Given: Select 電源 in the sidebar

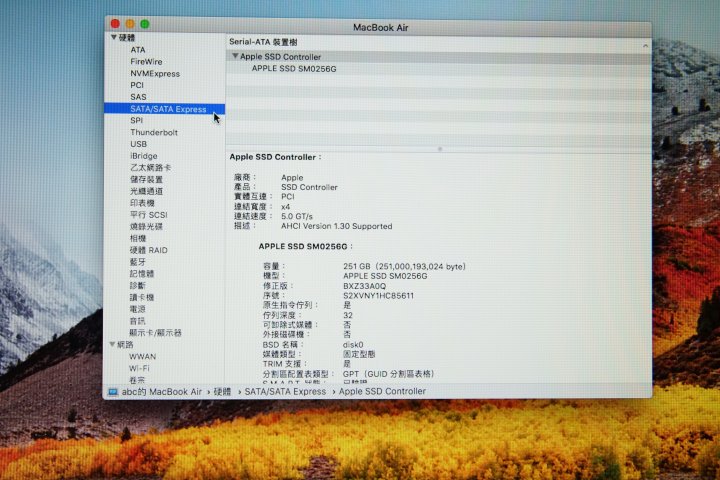Looking at the screenshot, I should [138, 309].
